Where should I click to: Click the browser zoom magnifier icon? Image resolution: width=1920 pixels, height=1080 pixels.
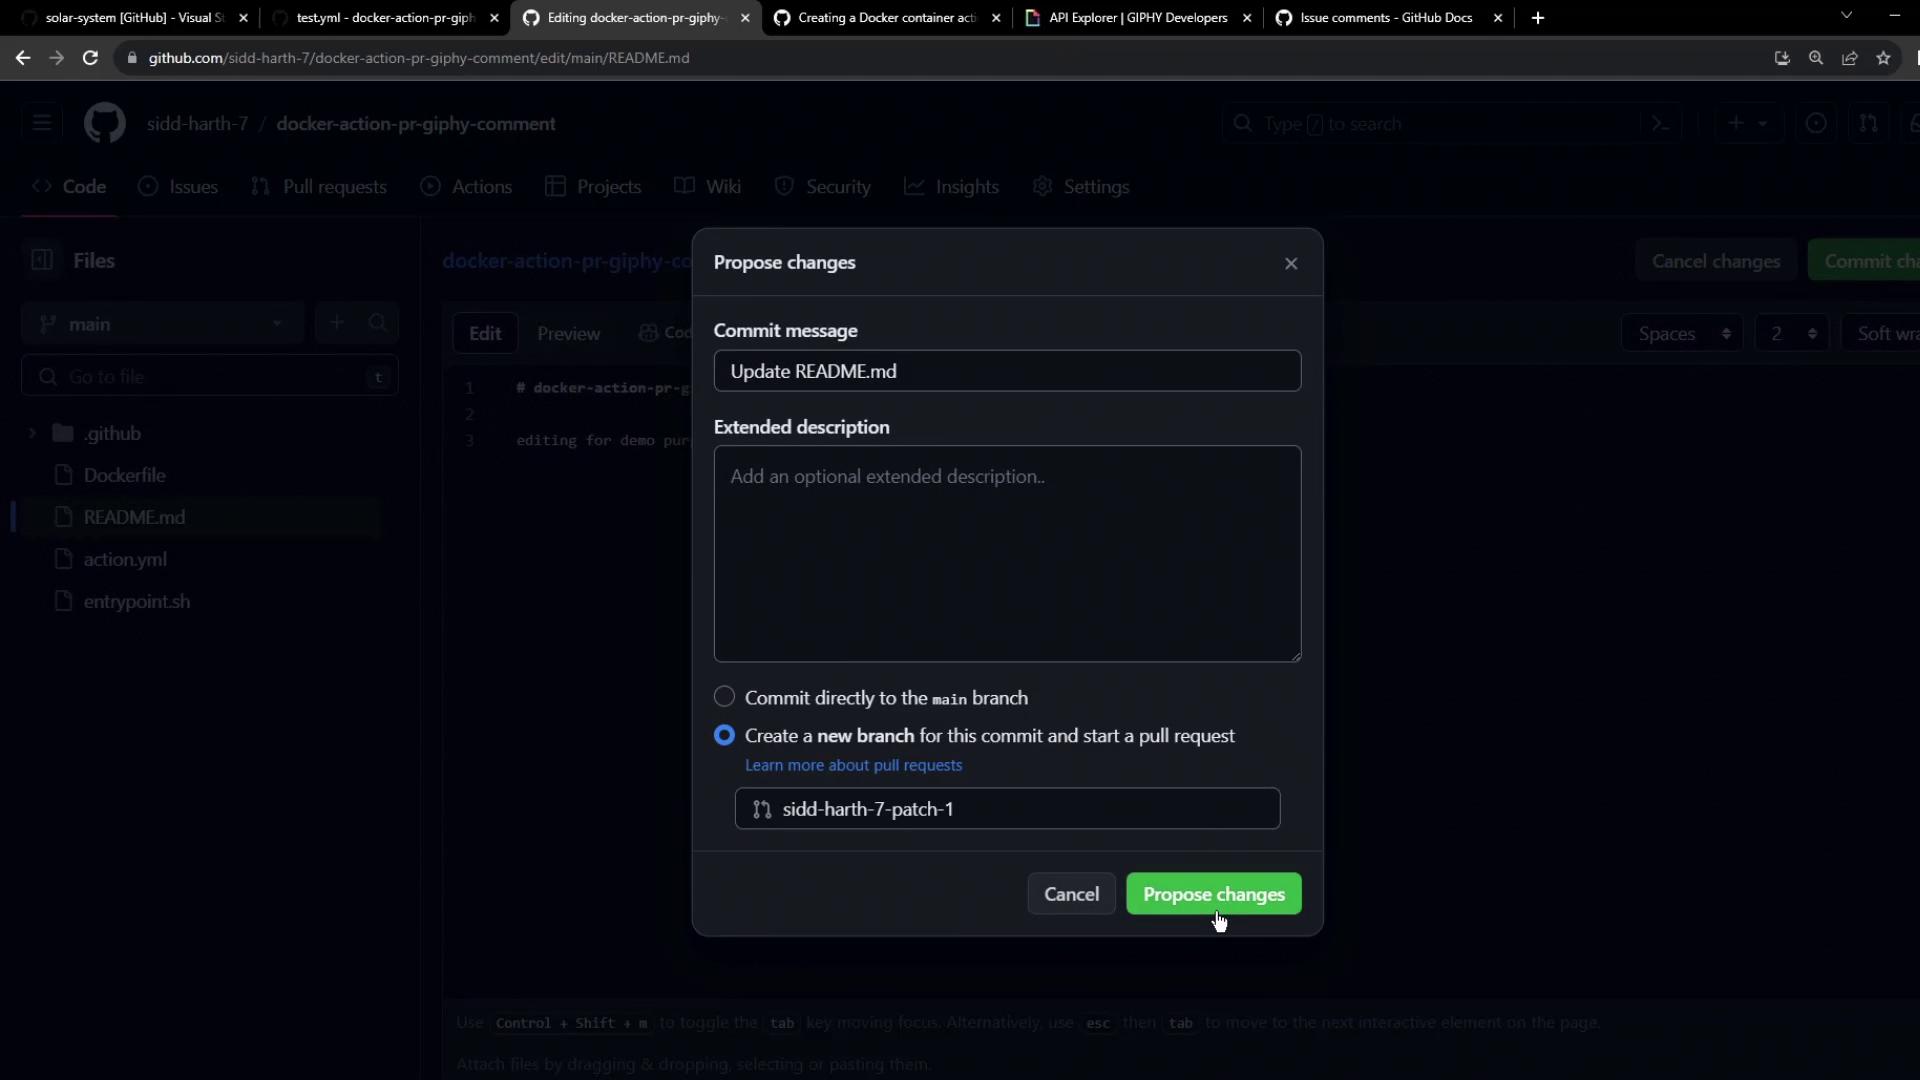(x=1816, y=58)
